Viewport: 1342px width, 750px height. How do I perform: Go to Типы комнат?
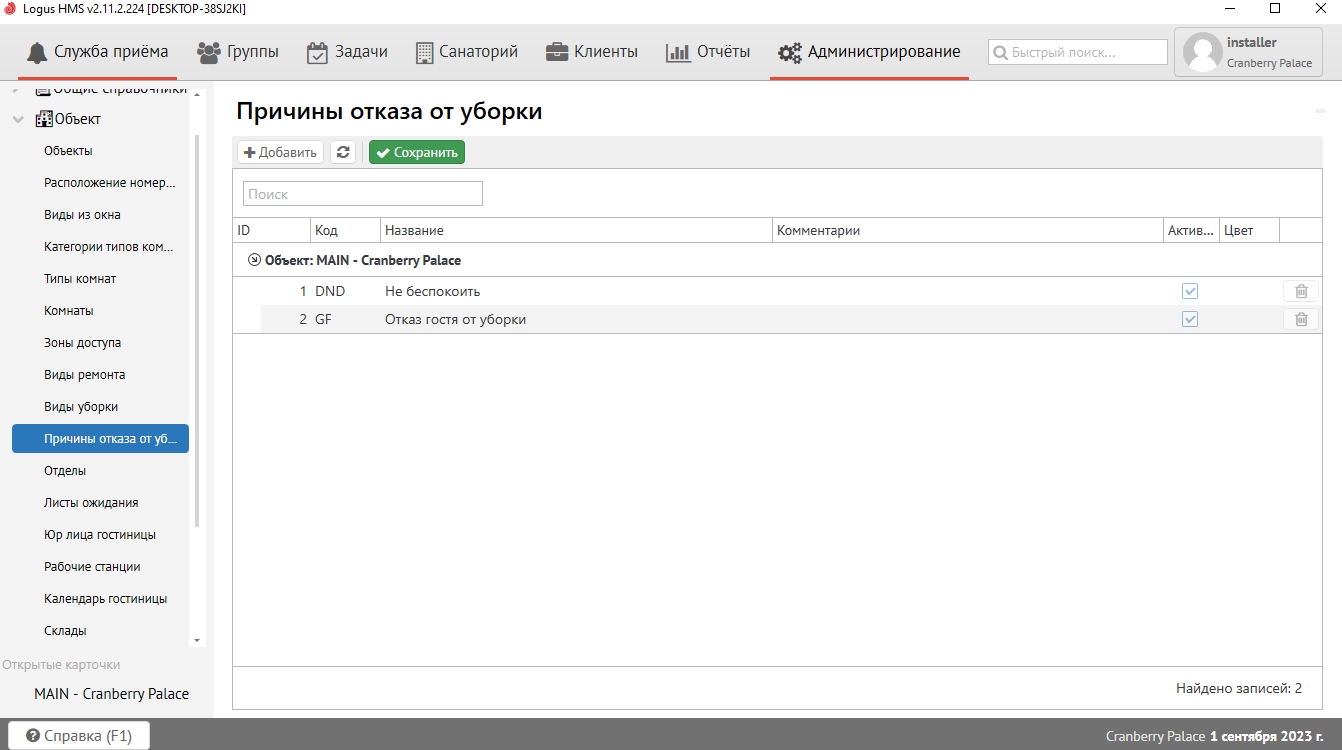(80, 279)
